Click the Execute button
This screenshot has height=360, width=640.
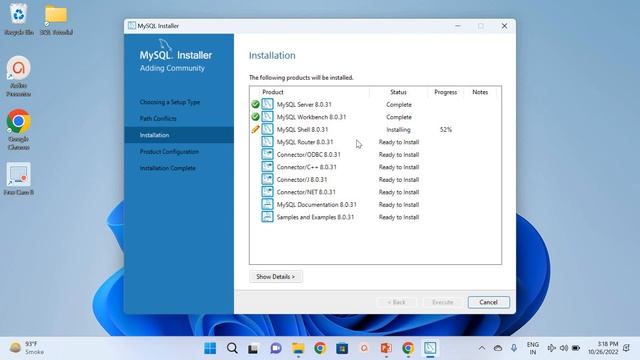[x=443, y=302]
